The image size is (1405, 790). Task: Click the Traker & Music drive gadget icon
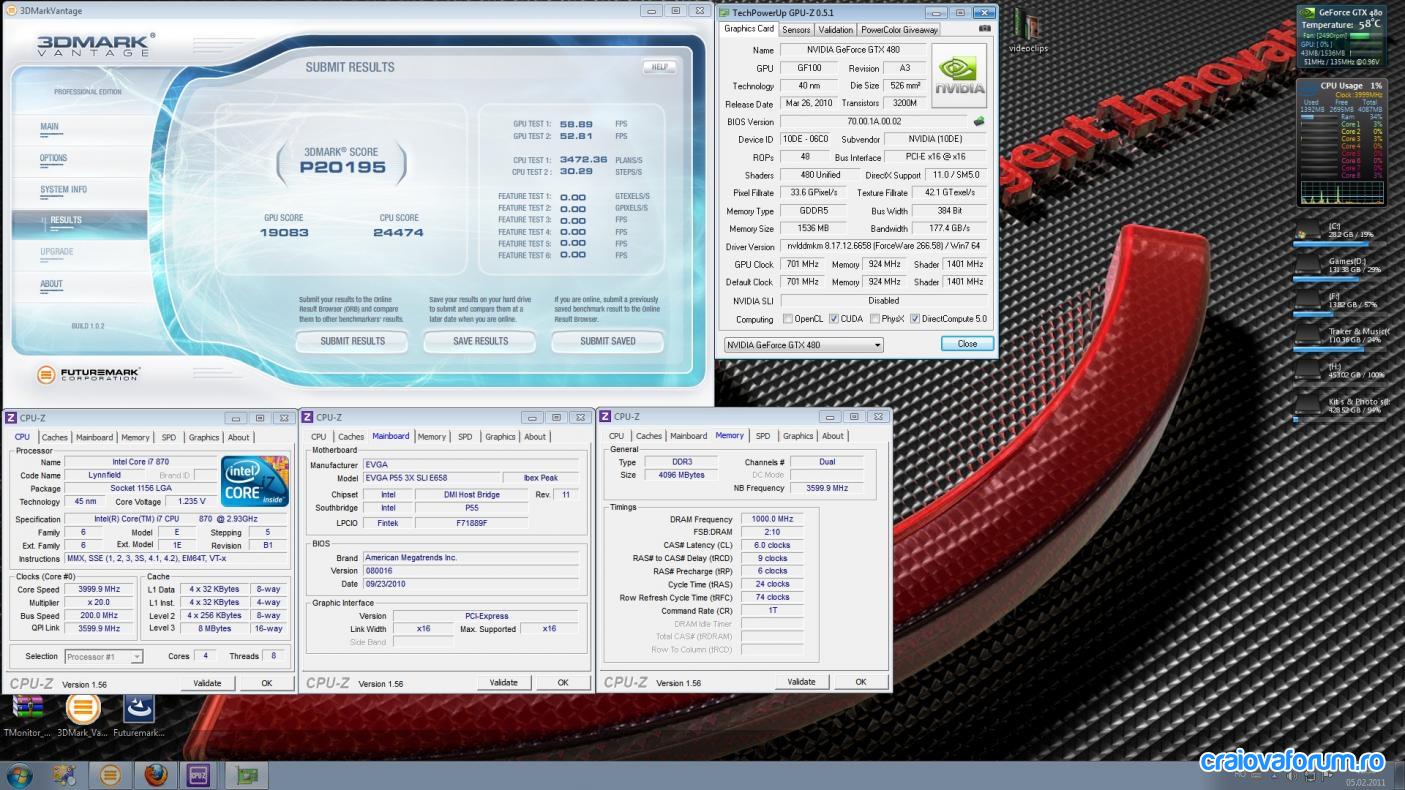pos(1309,335)
